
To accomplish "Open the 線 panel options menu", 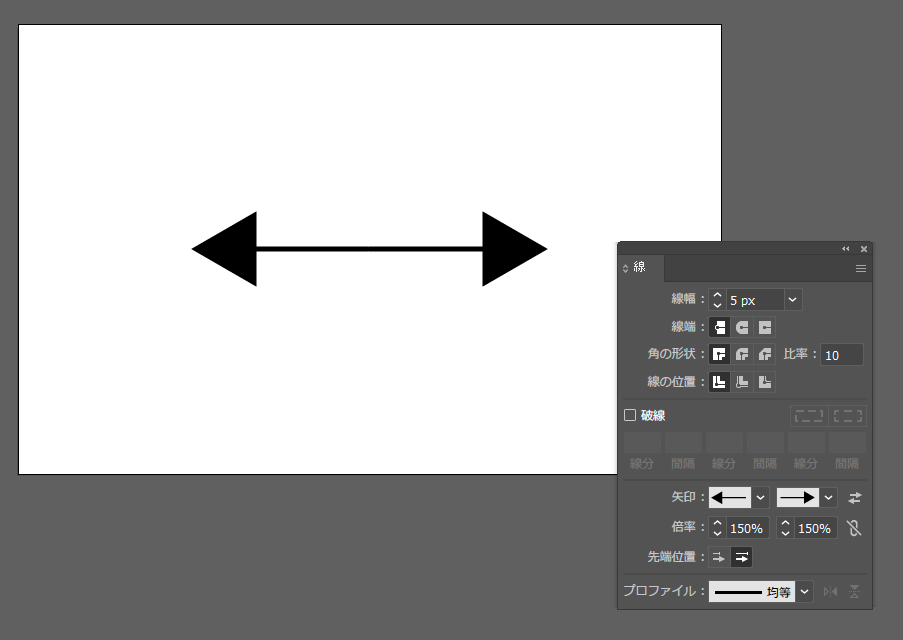I will [x=860, y=269].
